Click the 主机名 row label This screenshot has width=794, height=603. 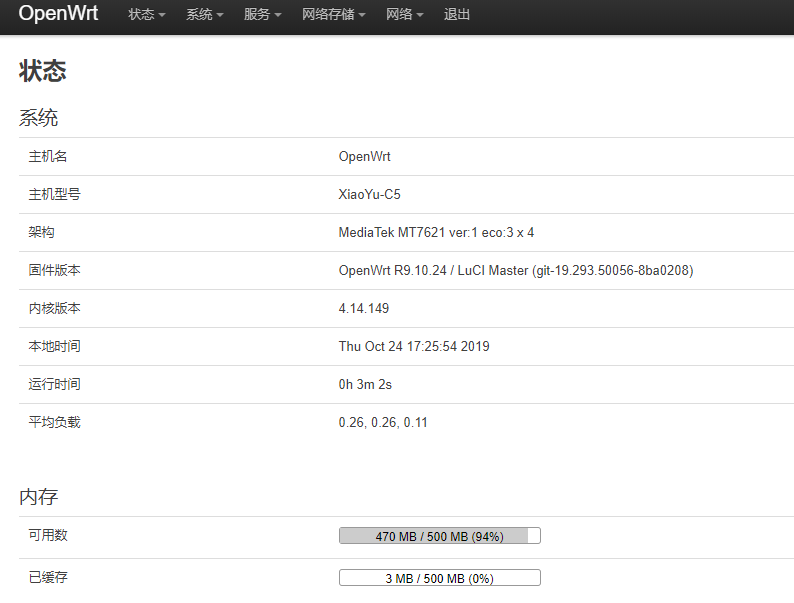[x=48, y=156]
